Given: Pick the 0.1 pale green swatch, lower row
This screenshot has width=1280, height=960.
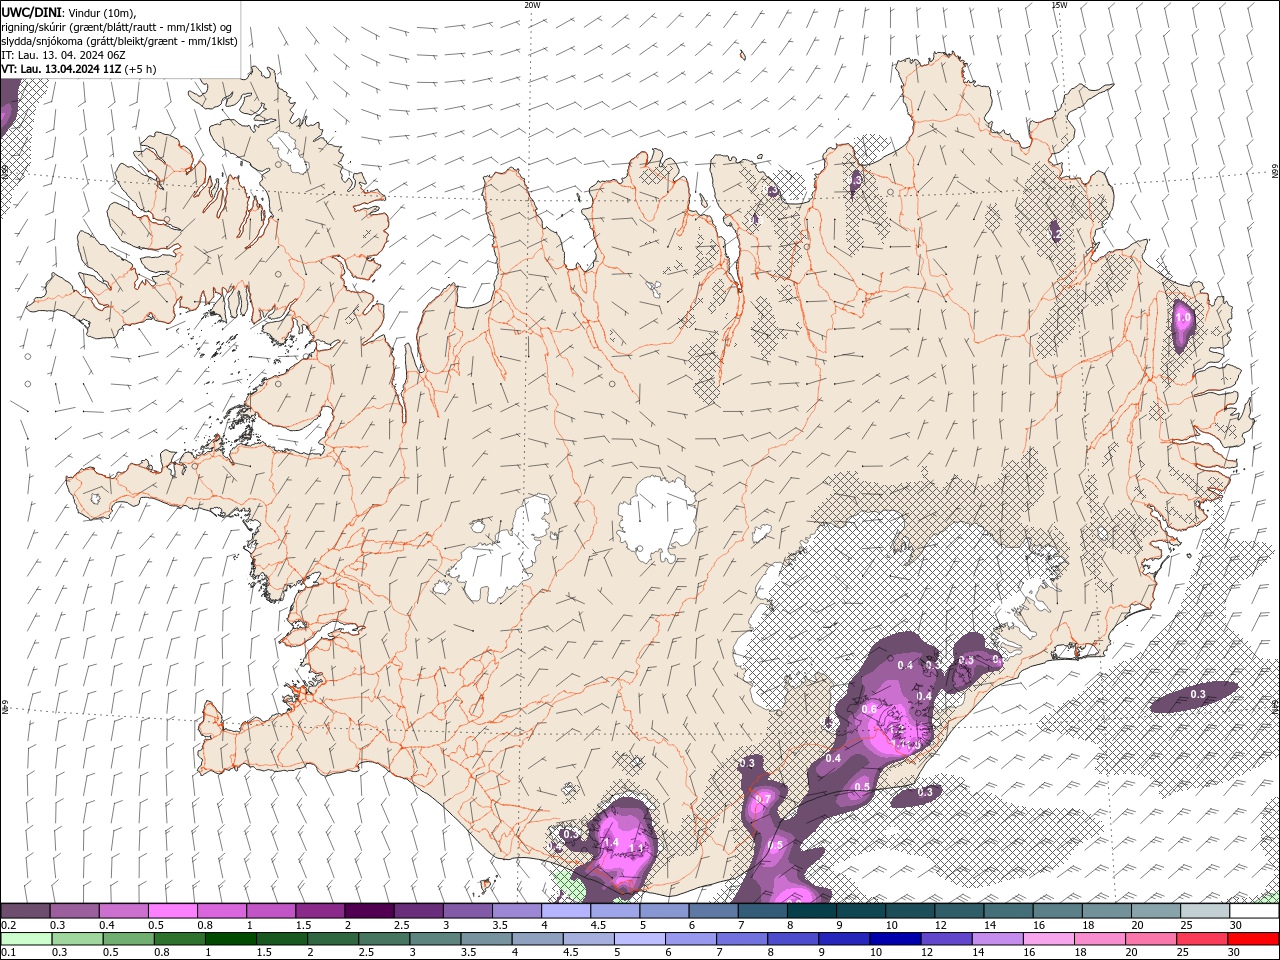Looking at the screenshot, I should click(26, 939).
